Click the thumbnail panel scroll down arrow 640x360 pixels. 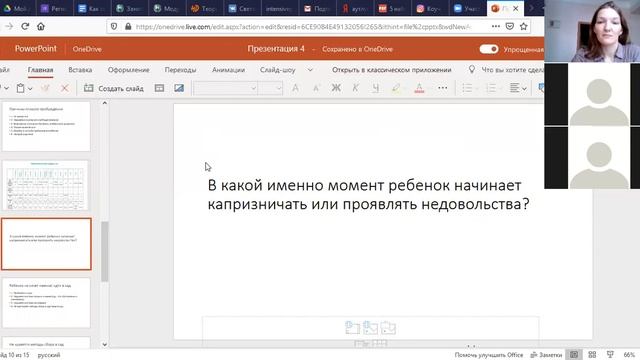pos(104,344)
